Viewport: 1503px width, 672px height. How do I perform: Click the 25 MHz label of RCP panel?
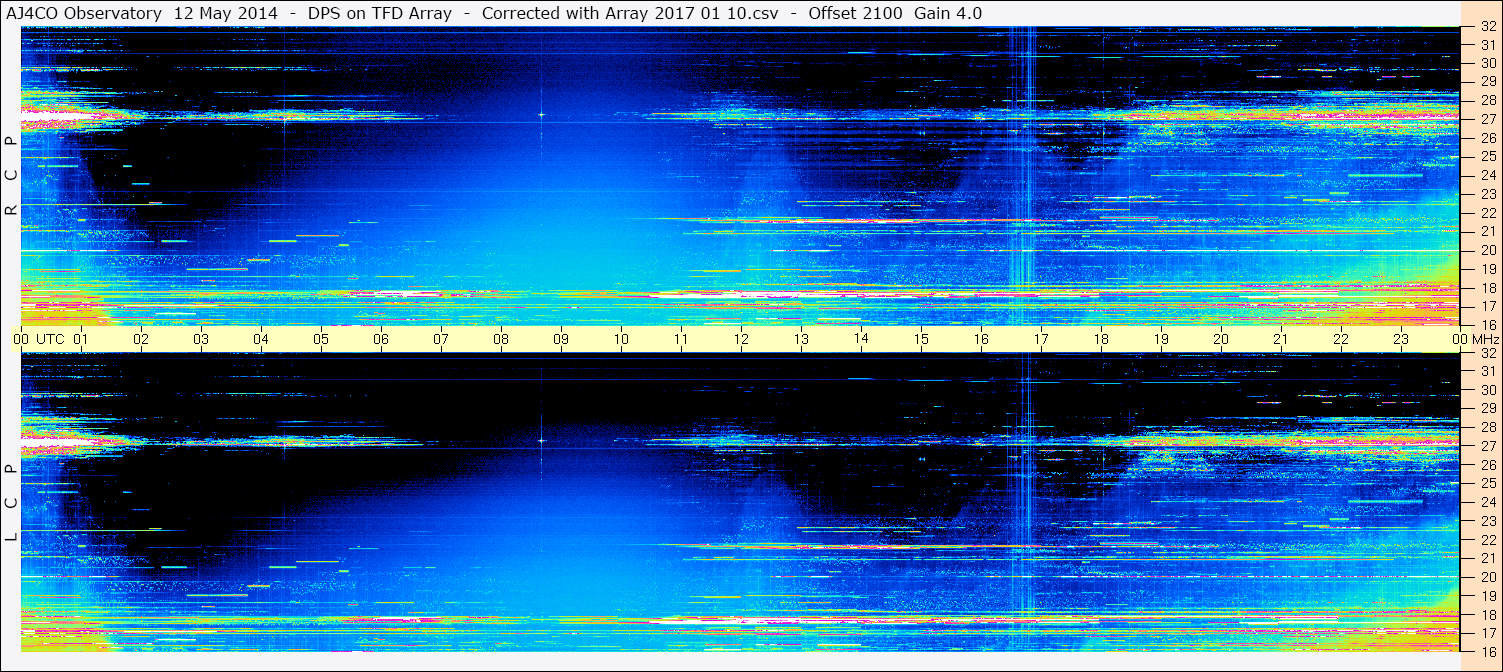coord(1488,157)
